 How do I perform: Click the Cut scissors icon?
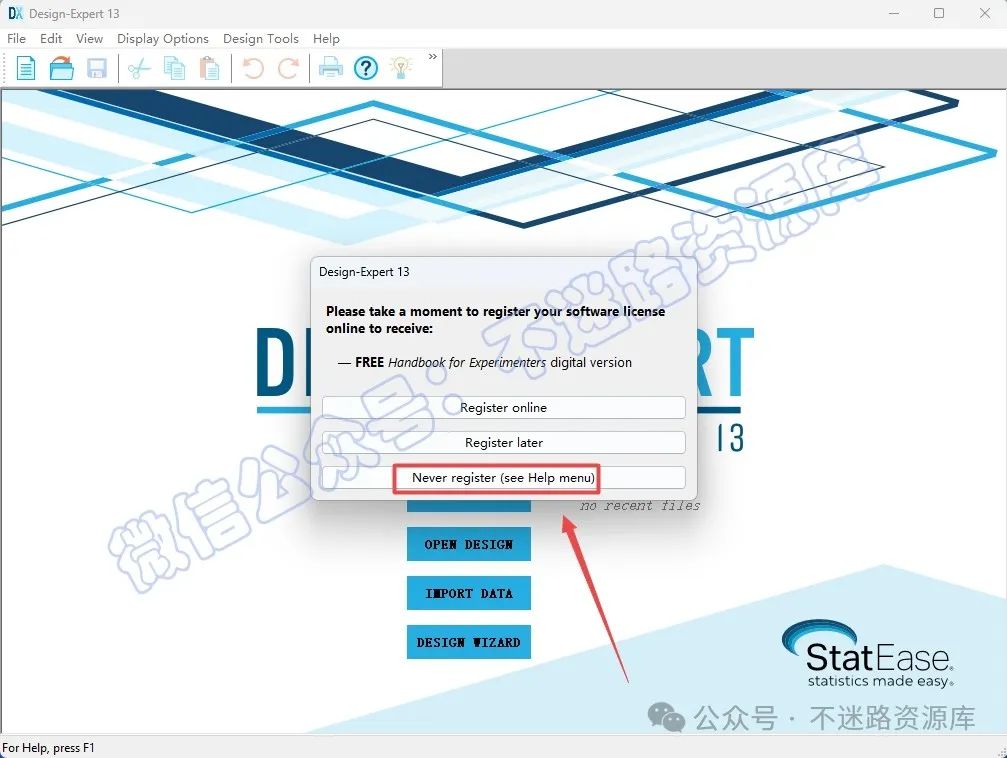tap(139, 68)
